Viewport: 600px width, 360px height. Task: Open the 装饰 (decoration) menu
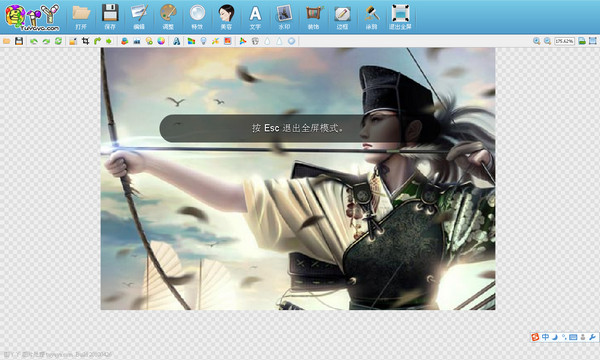click(x=313, y=17)
